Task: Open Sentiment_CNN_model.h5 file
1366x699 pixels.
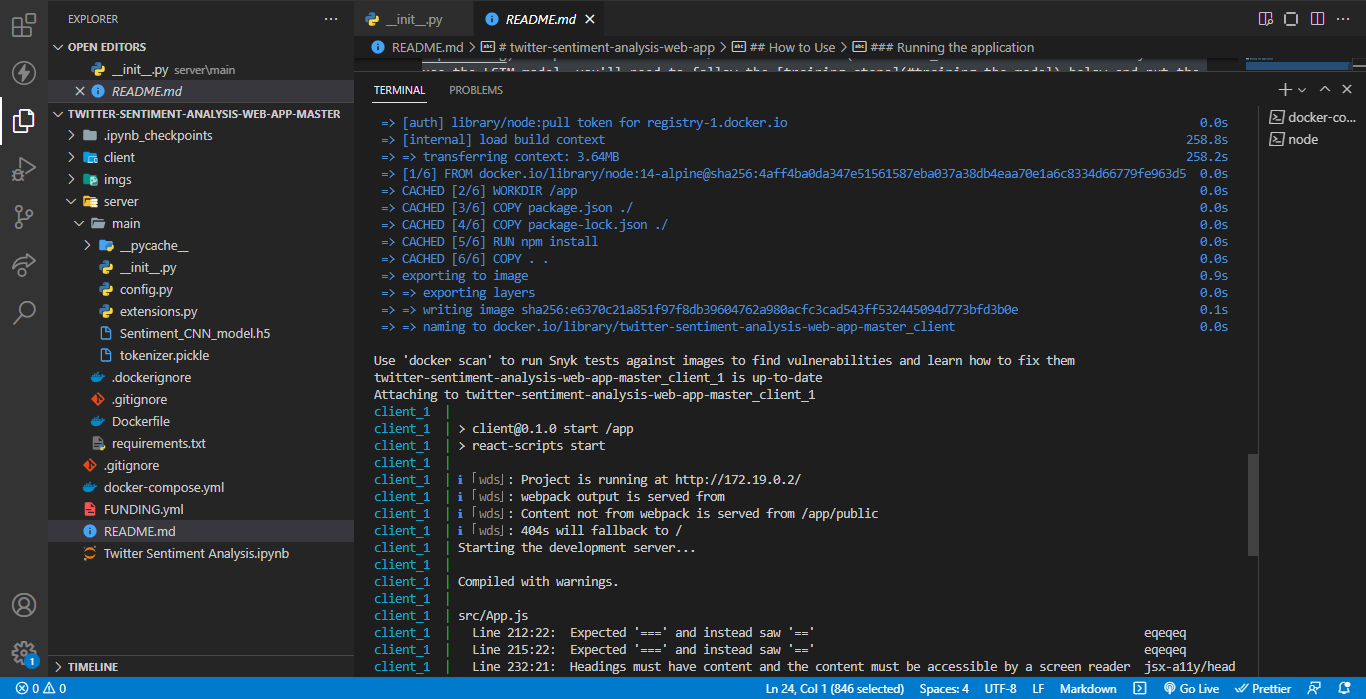Action: pyautogui.click(x=200, y=333)
